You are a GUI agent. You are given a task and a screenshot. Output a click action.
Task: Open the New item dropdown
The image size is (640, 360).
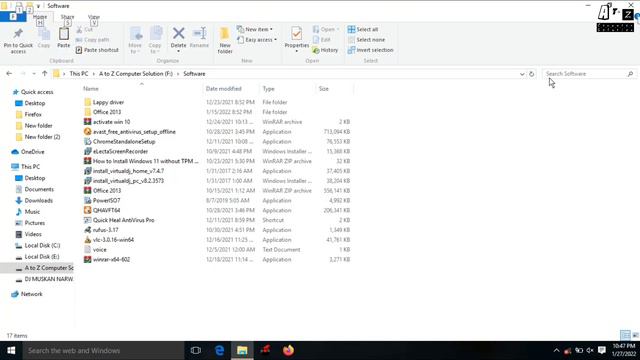click(x=255, y=29)
